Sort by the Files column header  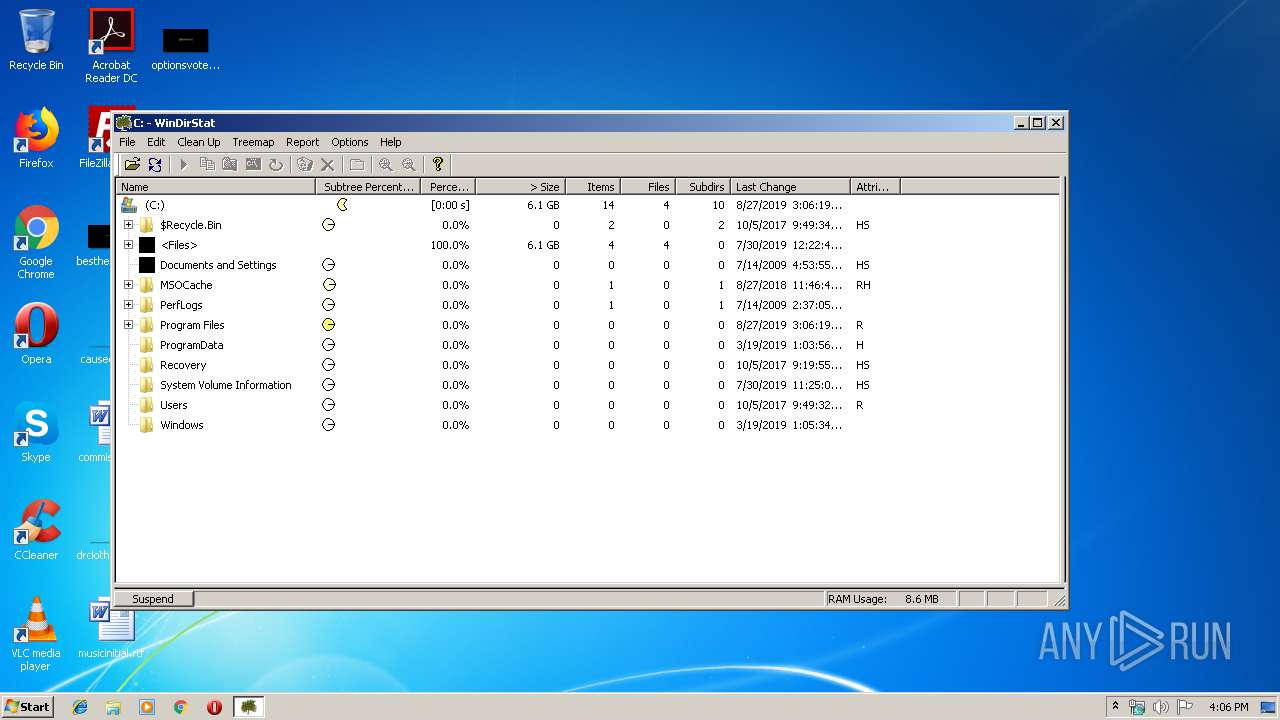(x=649, y=187)
